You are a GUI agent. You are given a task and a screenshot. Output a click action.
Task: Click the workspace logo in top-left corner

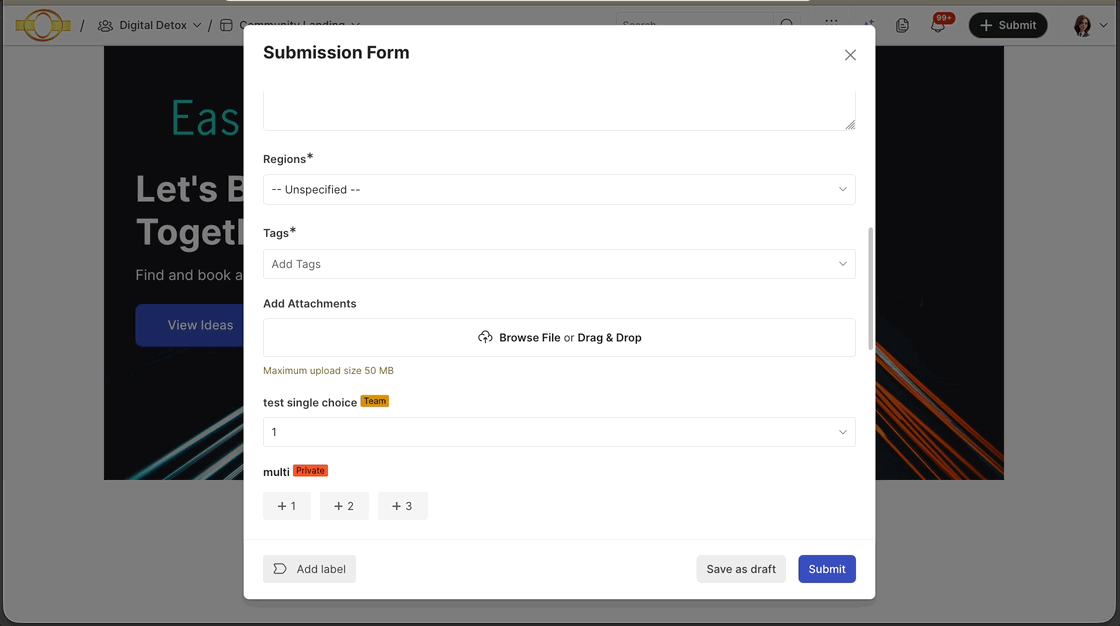point(42,24)
